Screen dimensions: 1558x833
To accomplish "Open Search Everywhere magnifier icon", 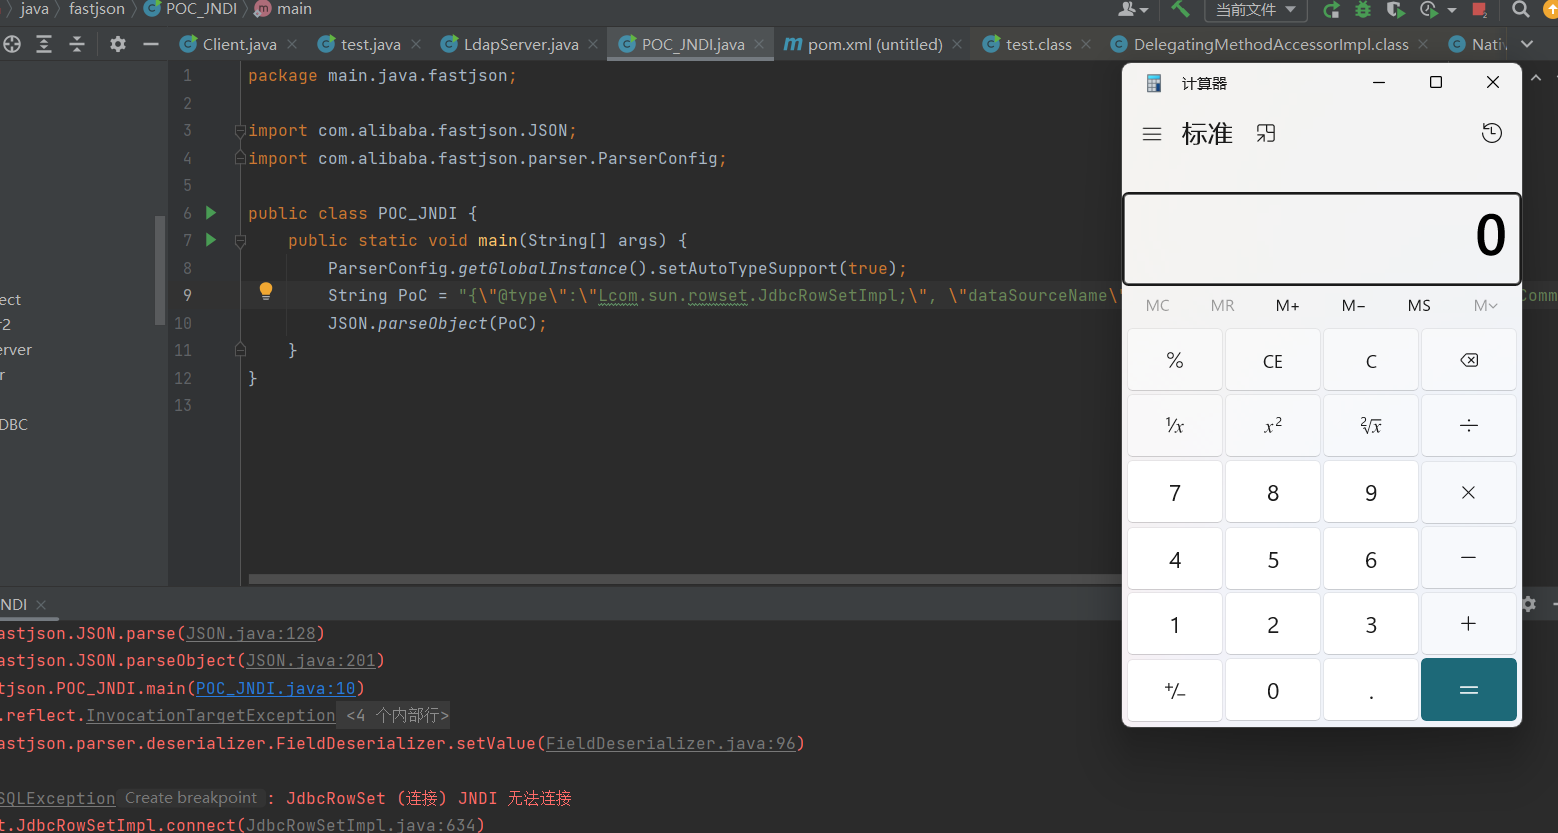I will 1520,10.
